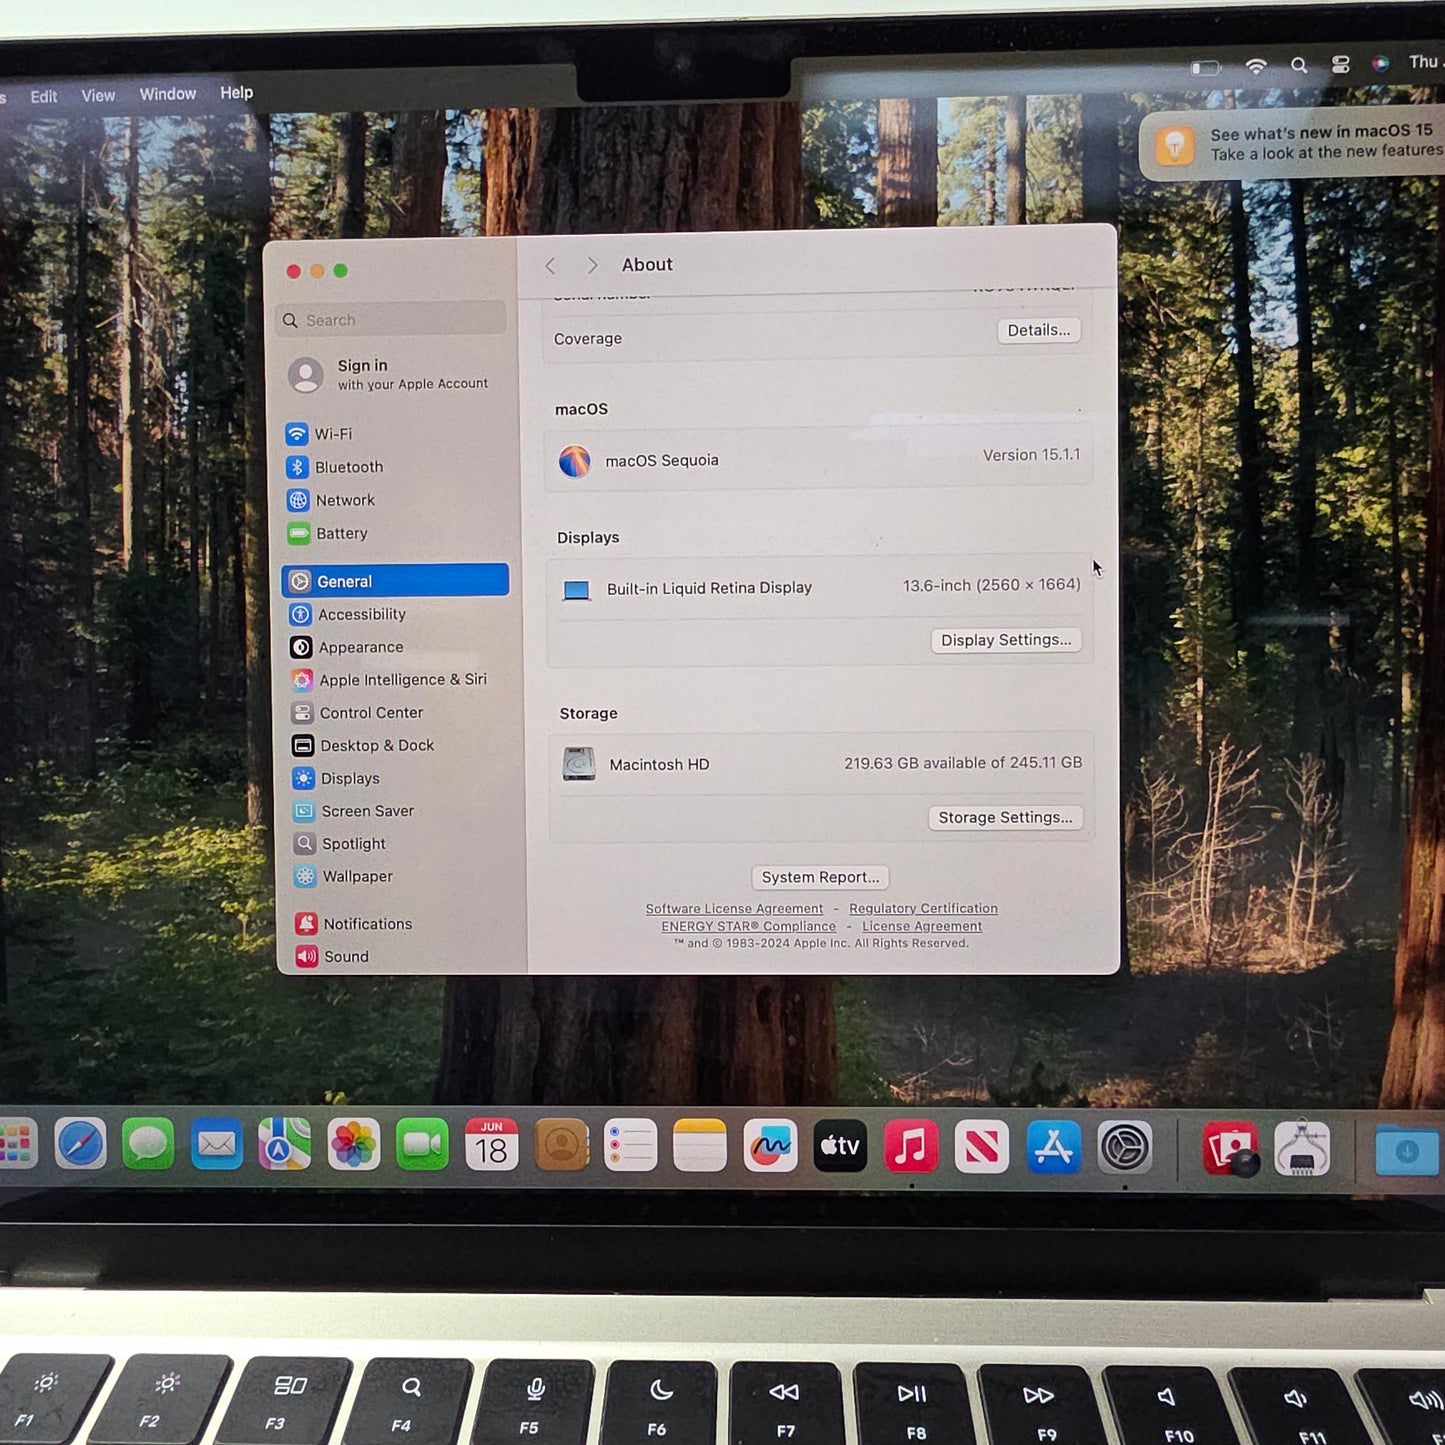
Task: Go back using the back chevron
Action: [550, 266]
